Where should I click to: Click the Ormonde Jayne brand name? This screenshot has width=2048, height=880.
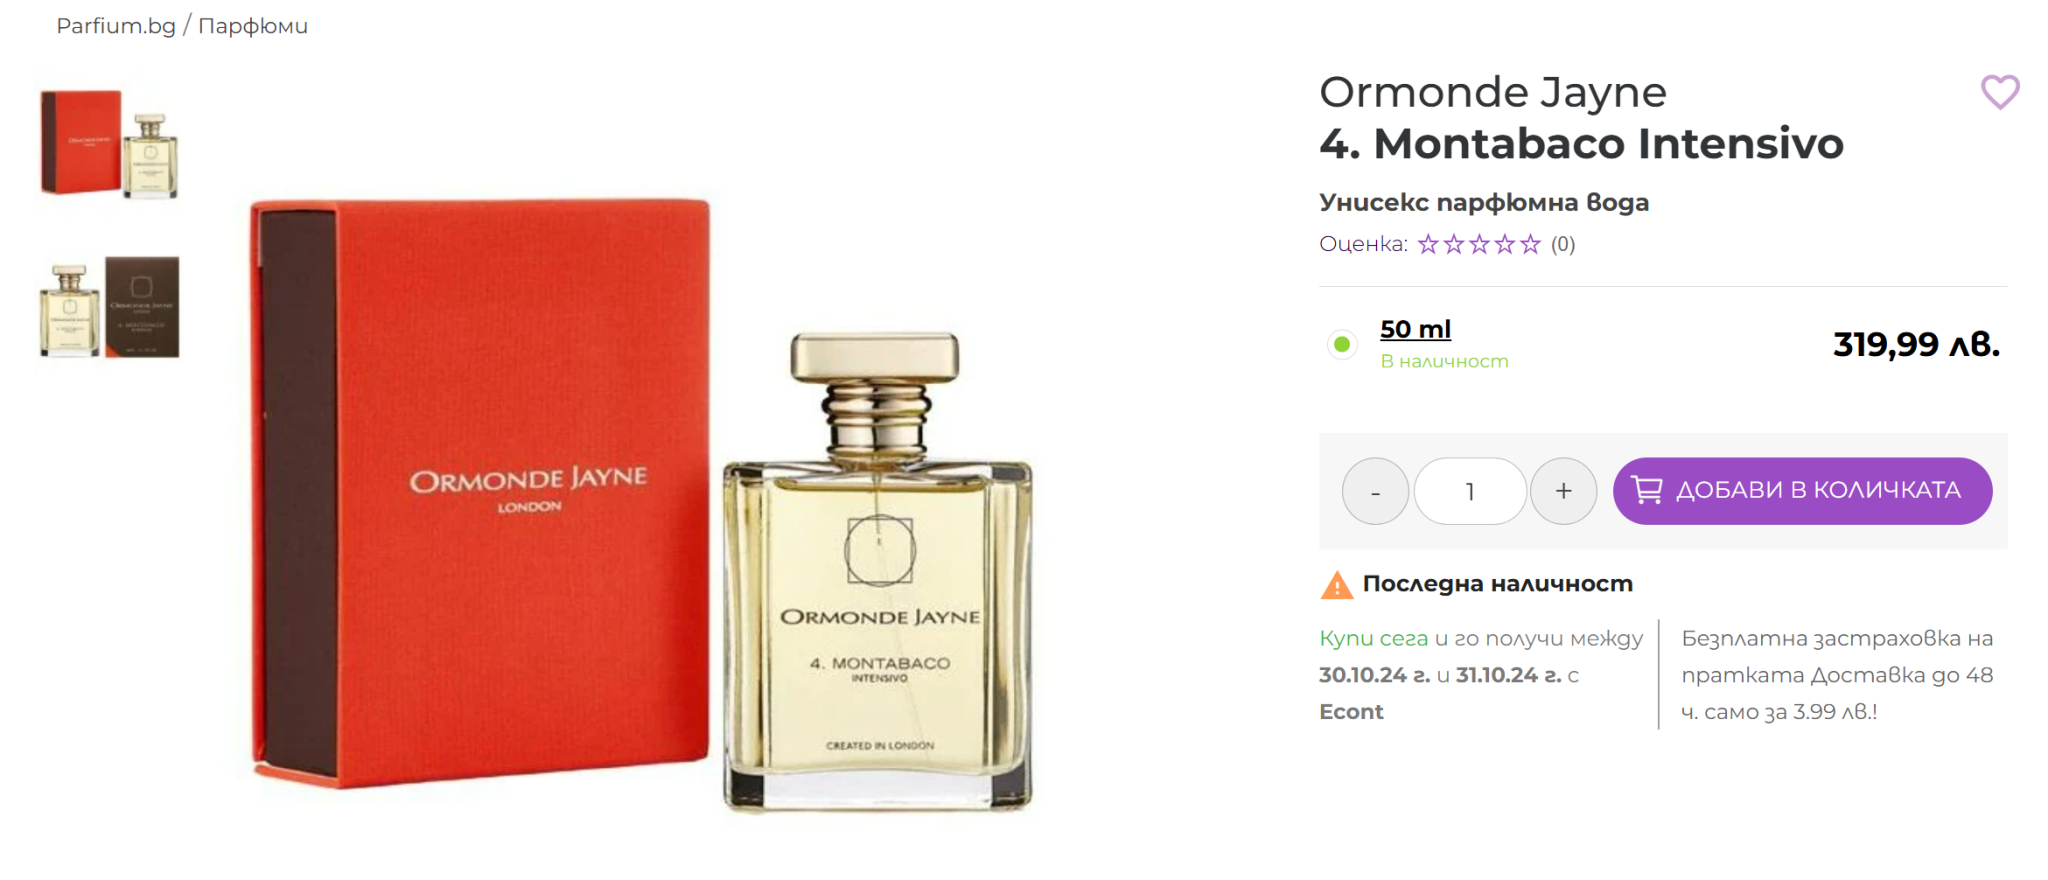click(1493, 92)
